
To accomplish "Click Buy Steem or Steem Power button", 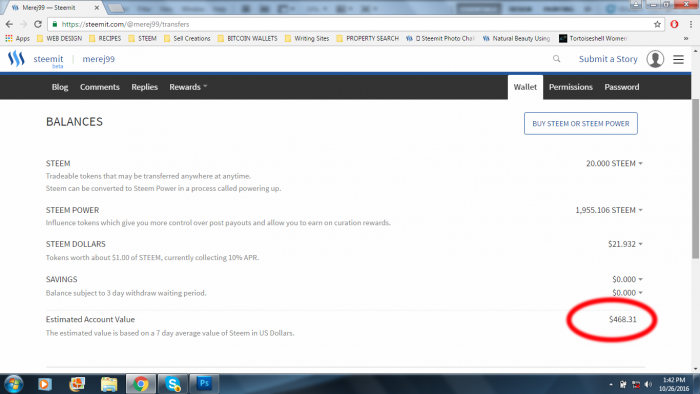I will click(580, 123).
